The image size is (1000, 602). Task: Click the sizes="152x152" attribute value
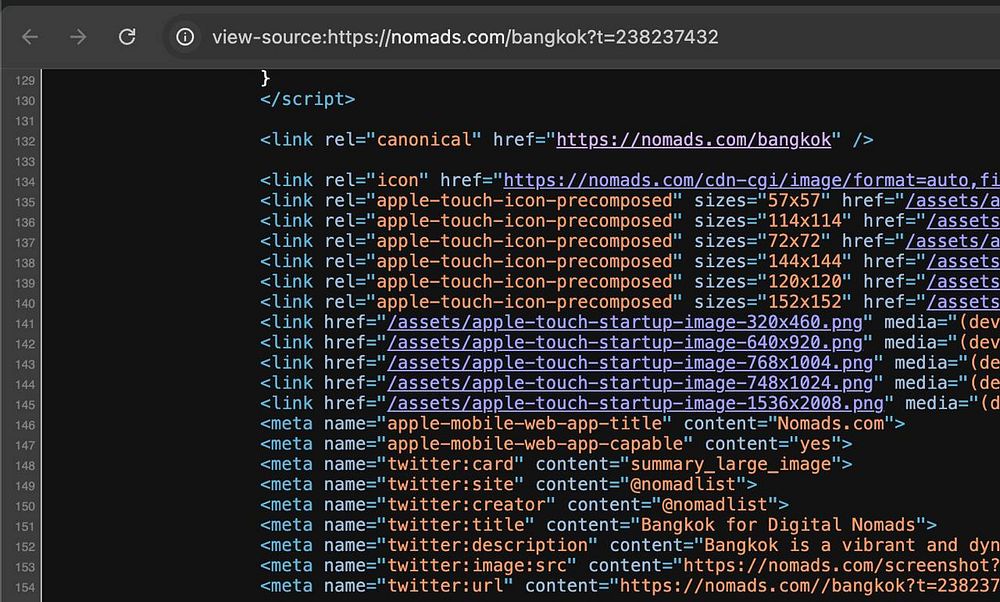point(804,302)
